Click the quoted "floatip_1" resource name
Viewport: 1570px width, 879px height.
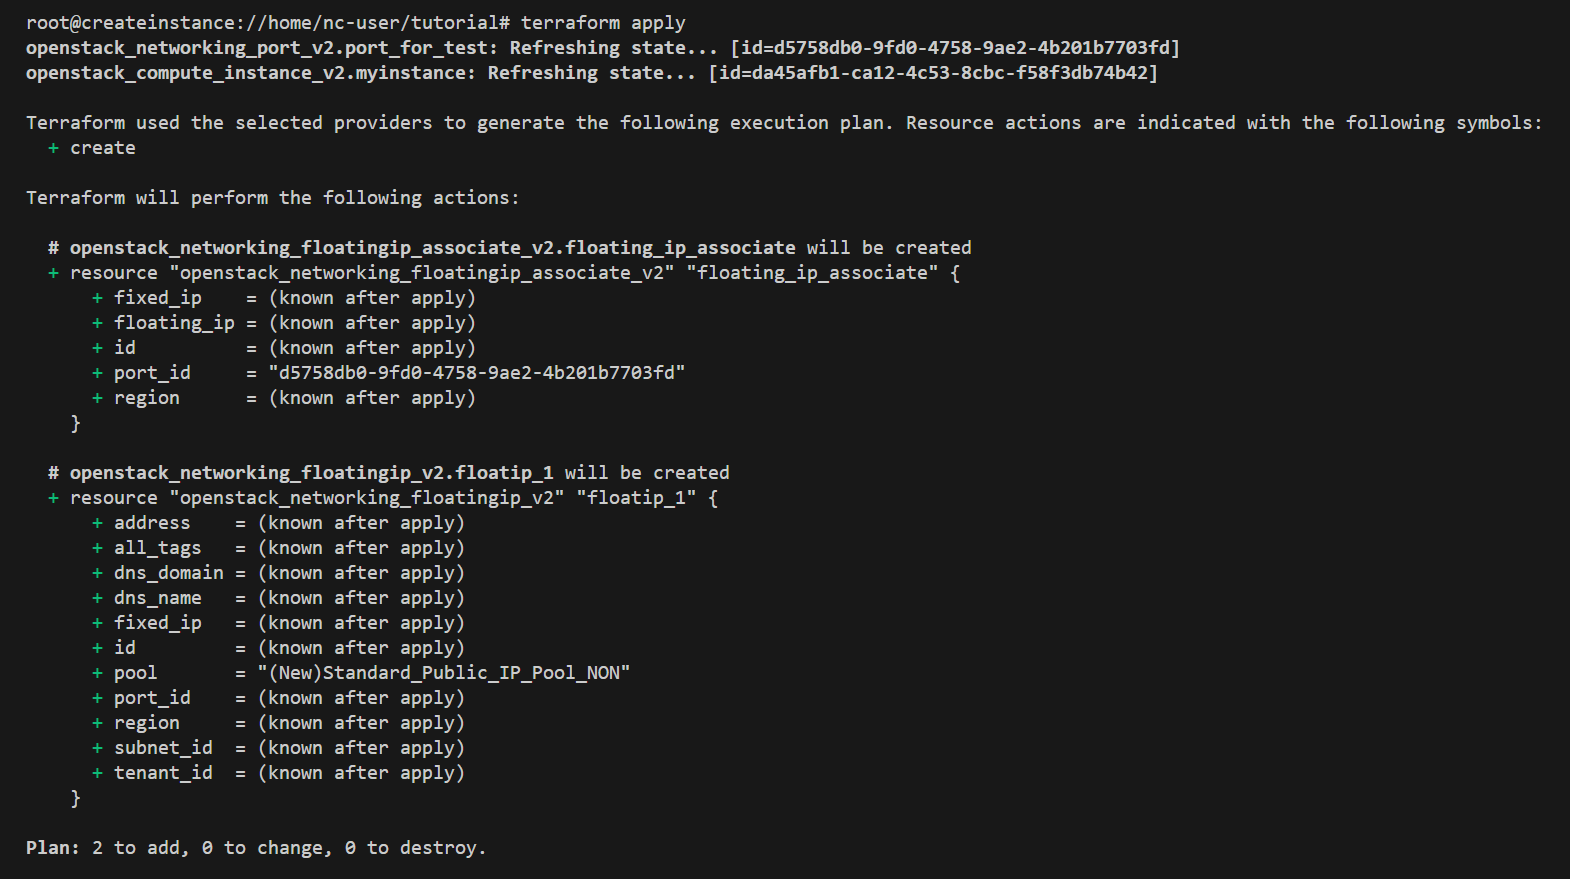click(636, 498)
